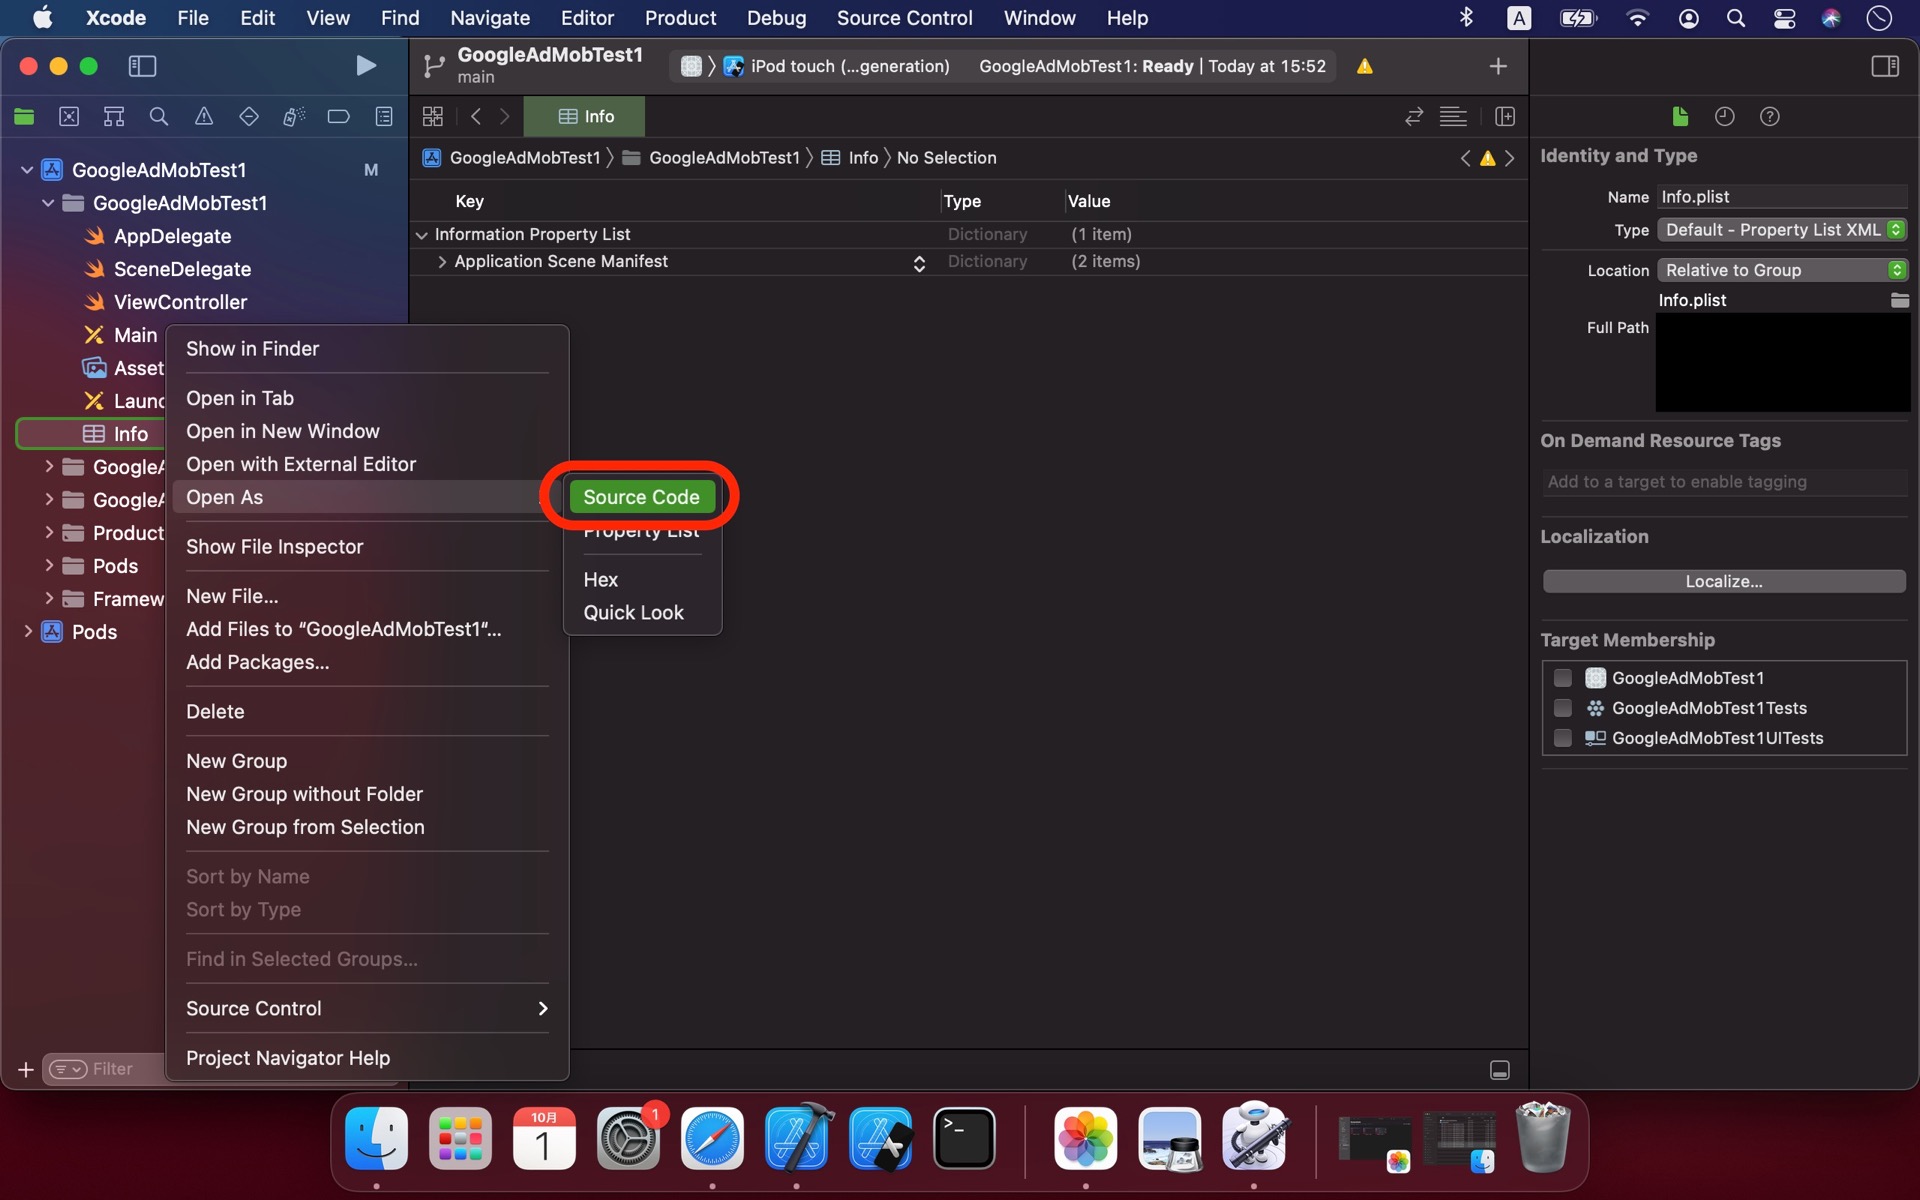This screenshot has width=1920, height=1200.
Task: Show the History inspector tab
Action: pos(1725,117)
